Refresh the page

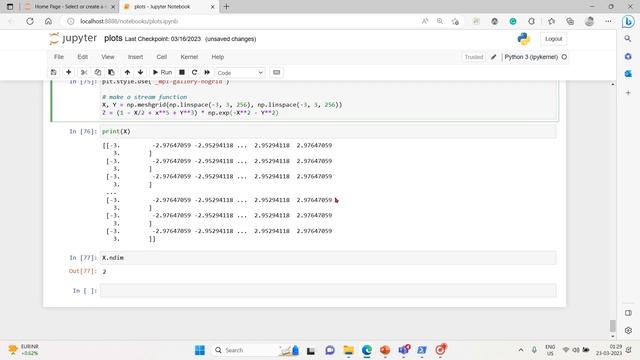click(30, 21)
